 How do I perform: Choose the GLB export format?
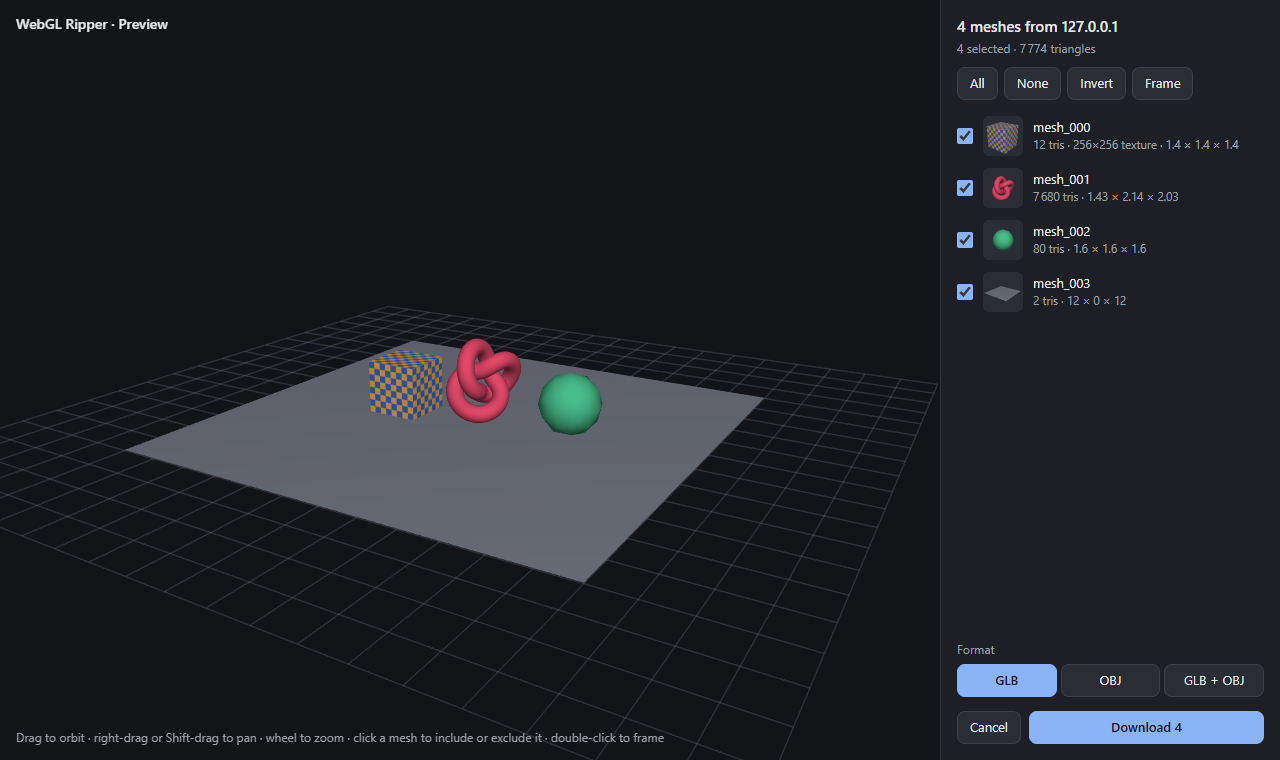point(1006,680)
